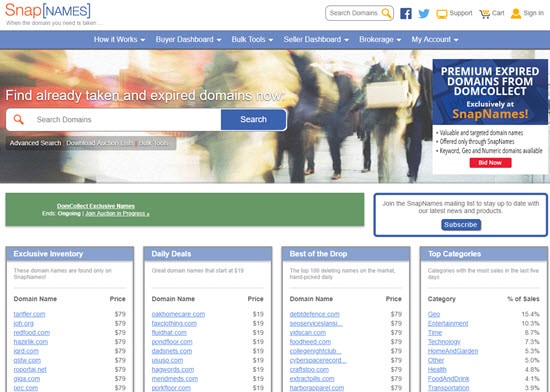The width and height of the screenshot is (550, 392).
Task: Expand the How it Works menu
Action: pos(119,40)
